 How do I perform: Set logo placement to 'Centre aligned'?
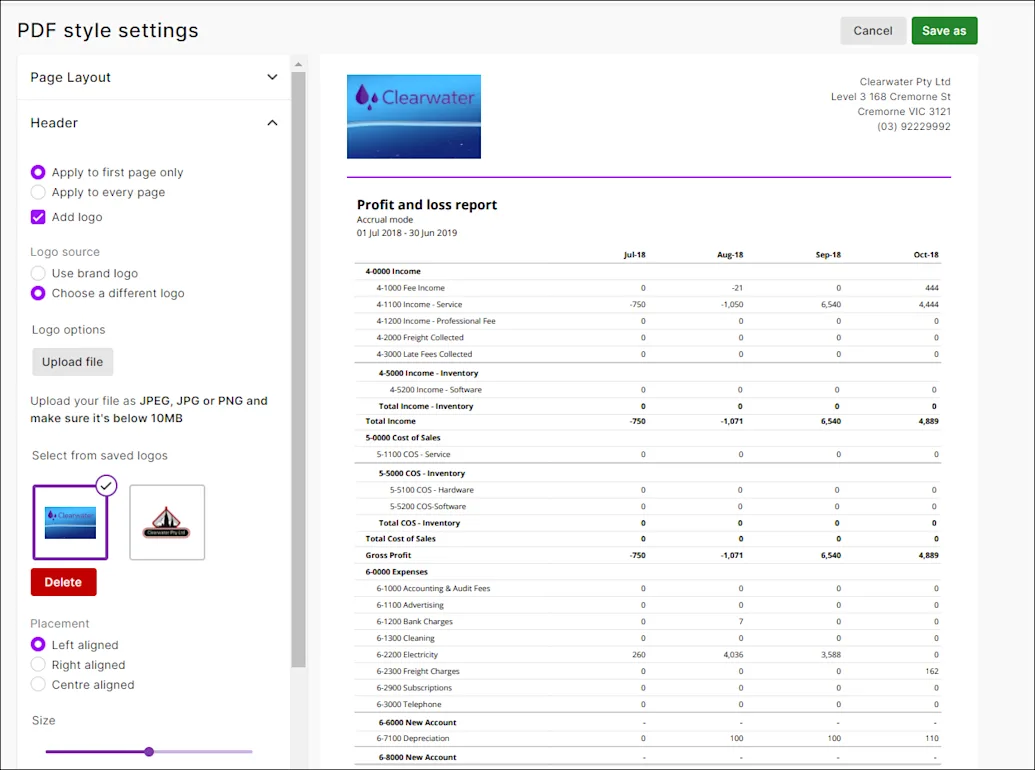(x=38, y=684)
